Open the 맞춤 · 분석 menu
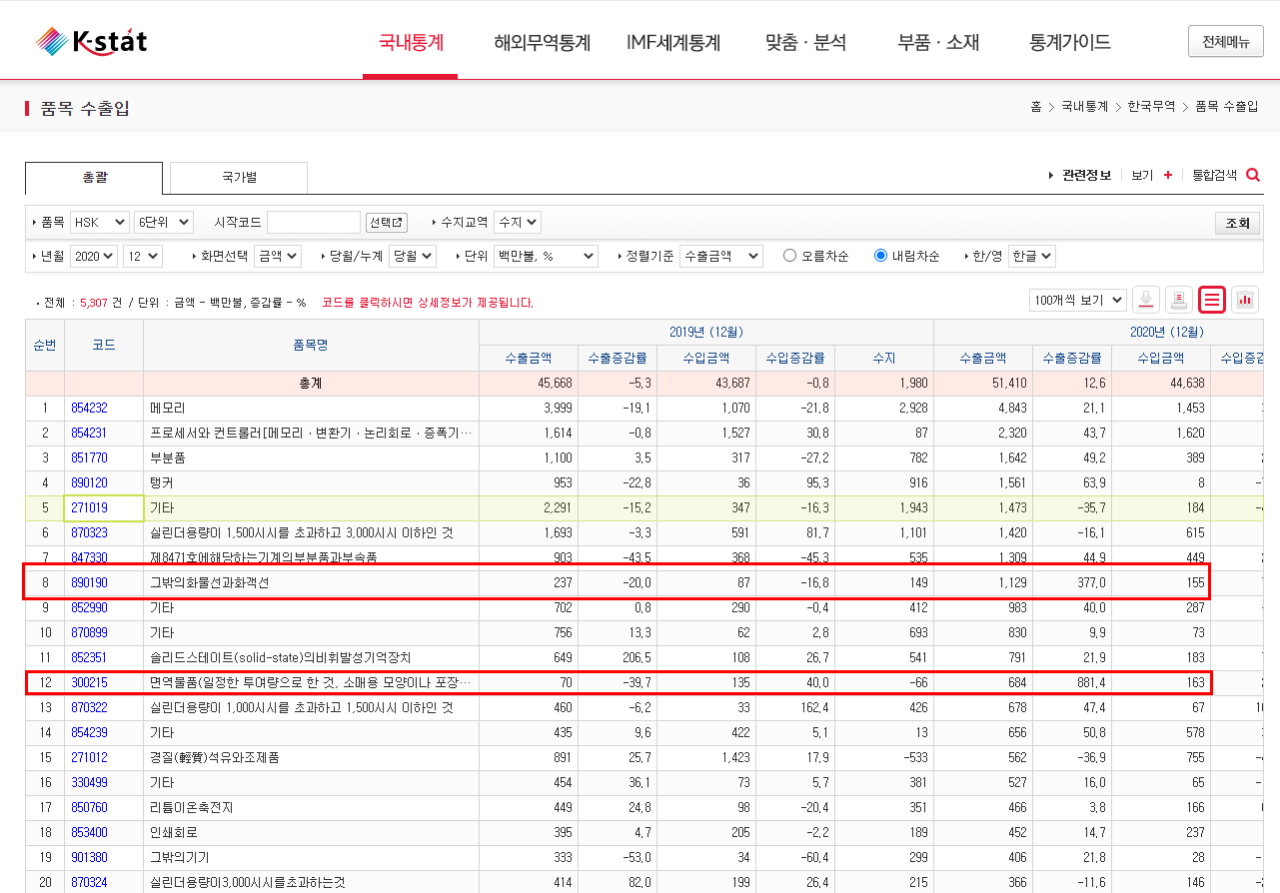 pyautogui.click(x=806, y=43)
